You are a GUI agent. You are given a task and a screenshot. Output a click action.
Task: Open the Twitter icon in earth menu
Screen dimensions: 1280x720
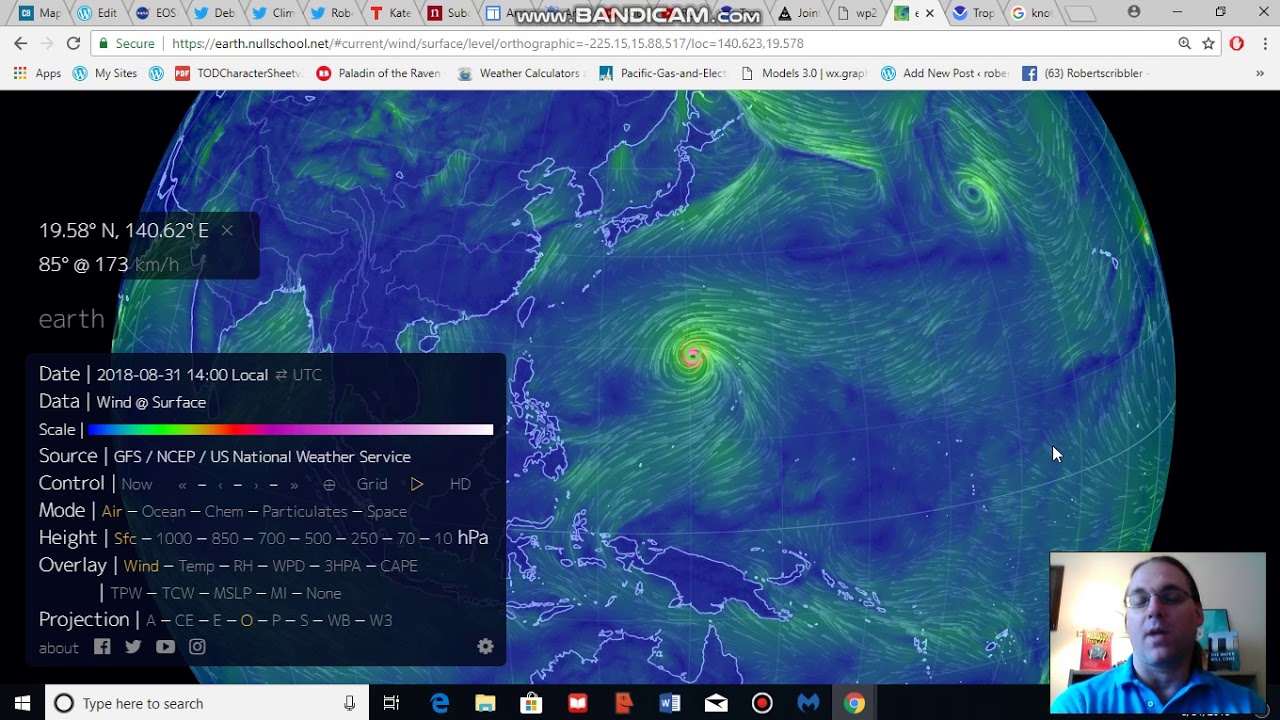point(133,647)
